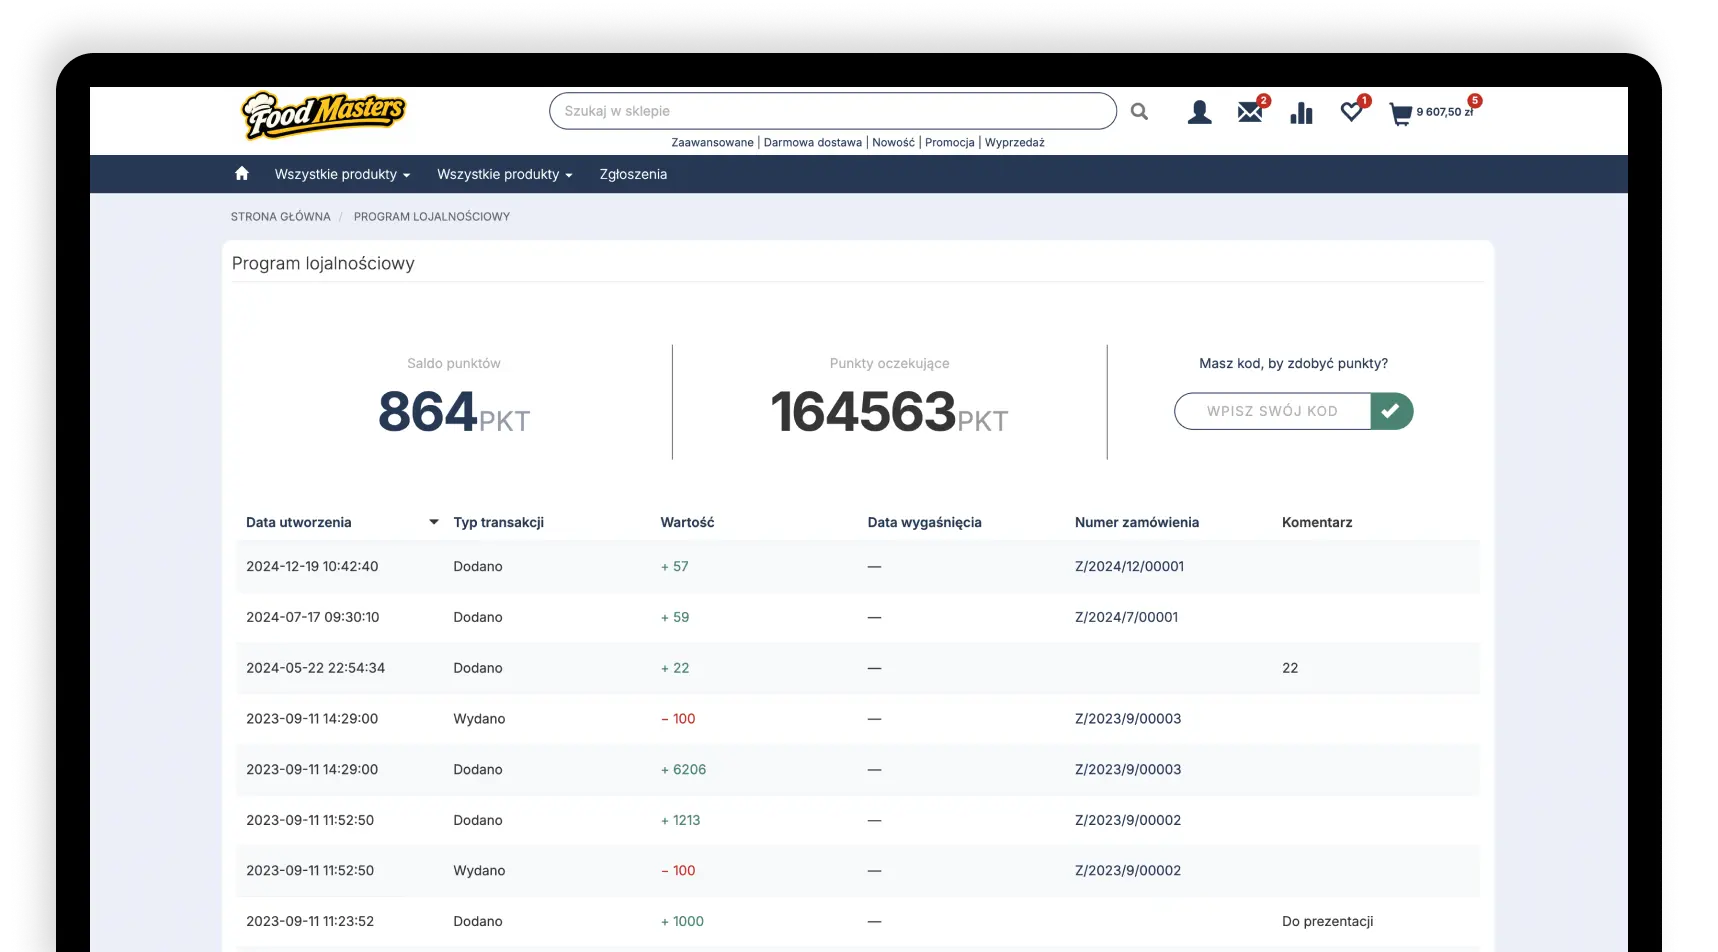Open the Darmowa dostawa link
This screenshot has height=952, width=1718.
[812, 142]
